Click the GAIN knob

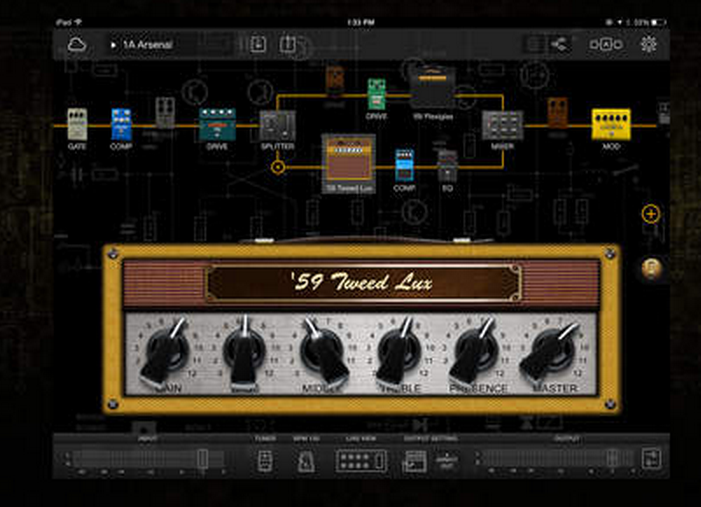[x=165, y=352]
